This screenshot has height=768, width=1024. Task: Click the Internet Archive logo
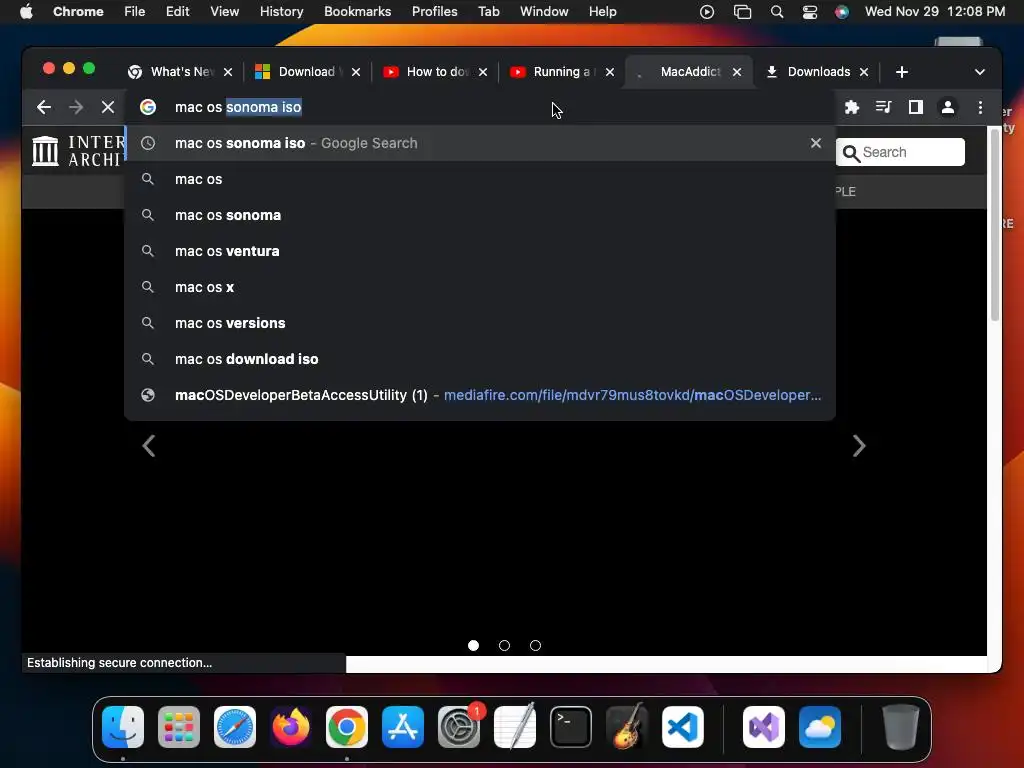[77, 151]
